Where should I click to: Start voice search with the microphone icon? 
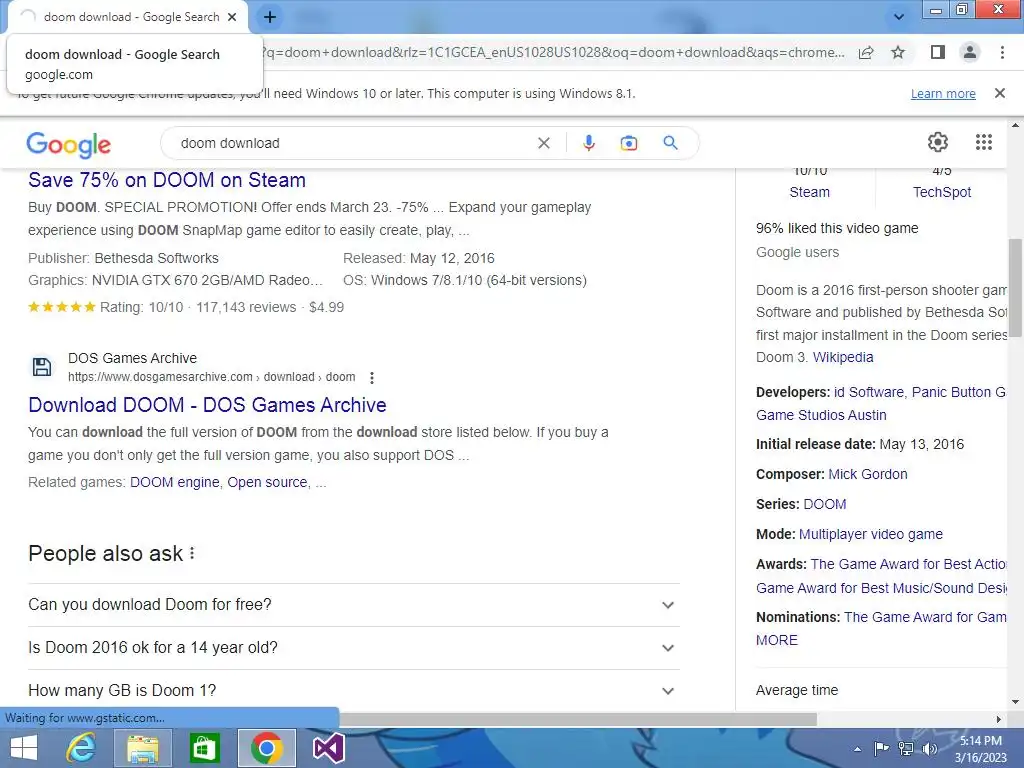tap(588, 143)
